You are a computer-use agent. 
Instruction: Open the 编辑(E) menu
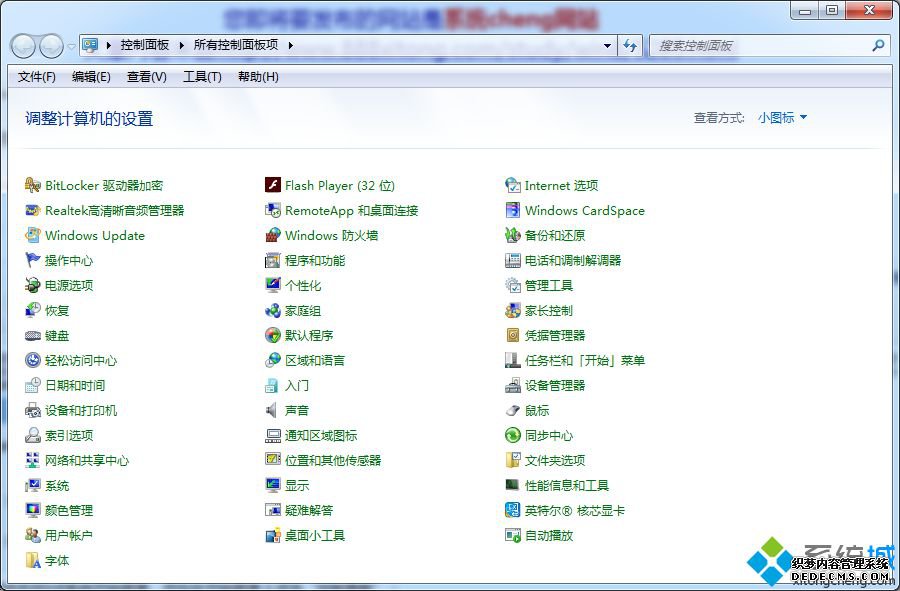pyautogui.click(x=91, y=77)
